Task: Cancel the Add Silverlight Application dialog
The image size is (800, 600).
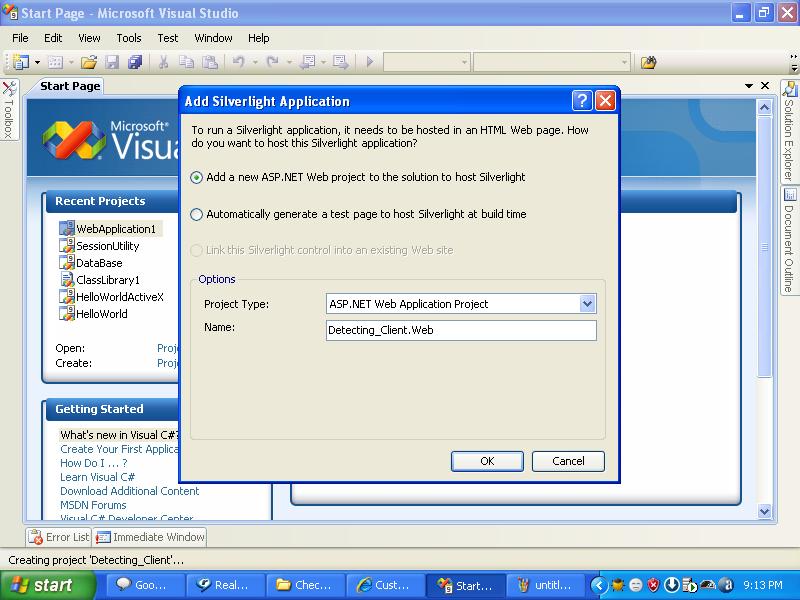Action: click(568, 461)
